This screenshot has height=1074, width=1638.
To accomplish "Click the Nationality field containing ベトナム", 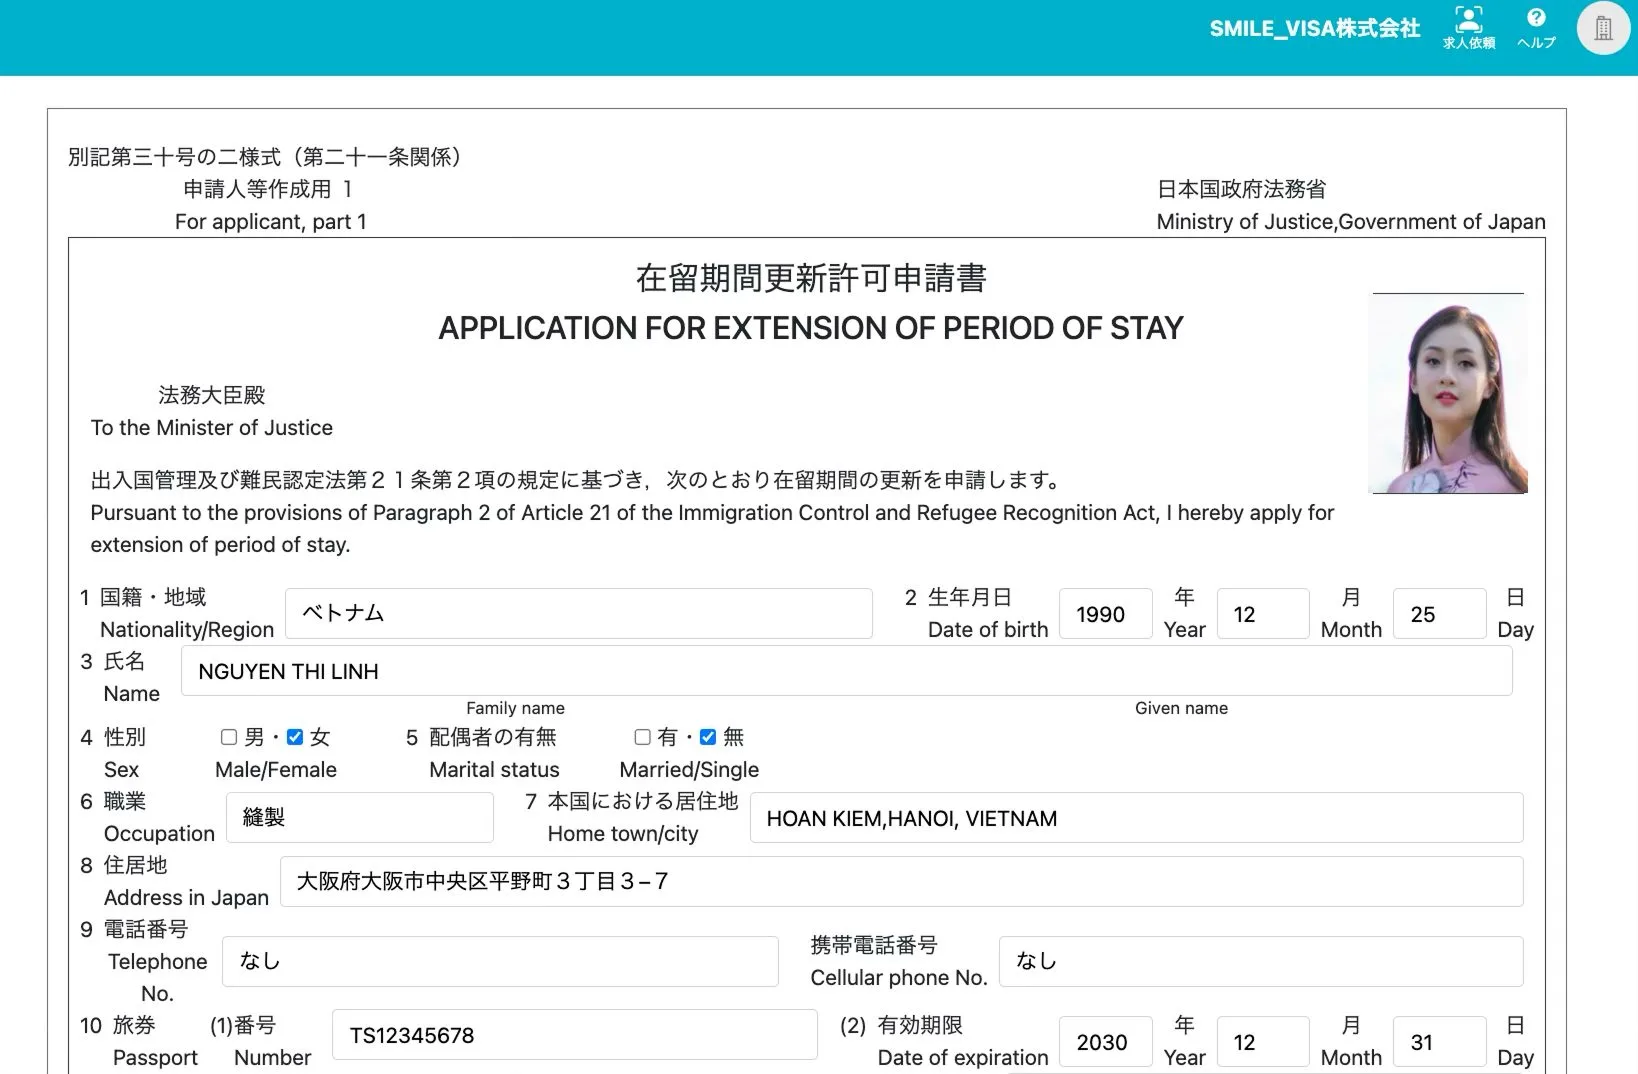I will [x=578, y=613].
